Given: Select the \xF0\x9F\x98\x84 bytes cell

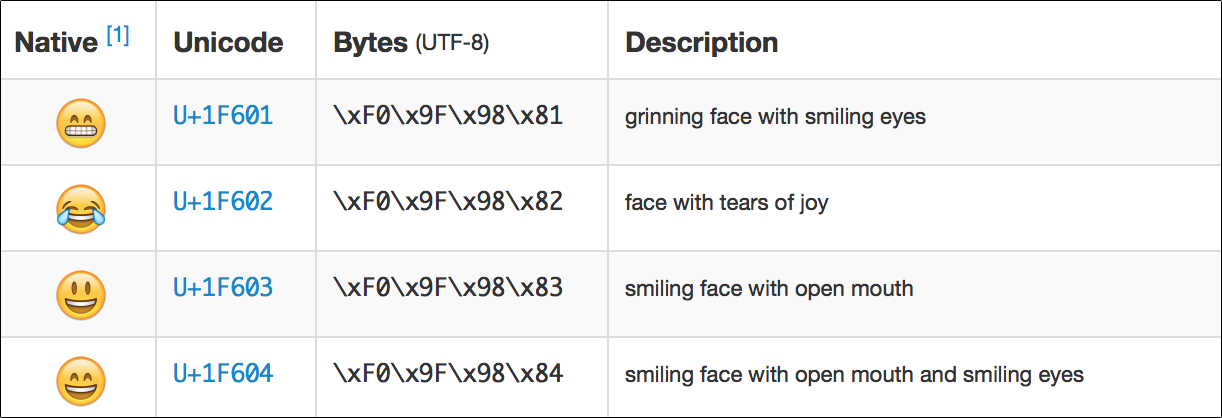Looking at the screenshot, I should 448,374.
